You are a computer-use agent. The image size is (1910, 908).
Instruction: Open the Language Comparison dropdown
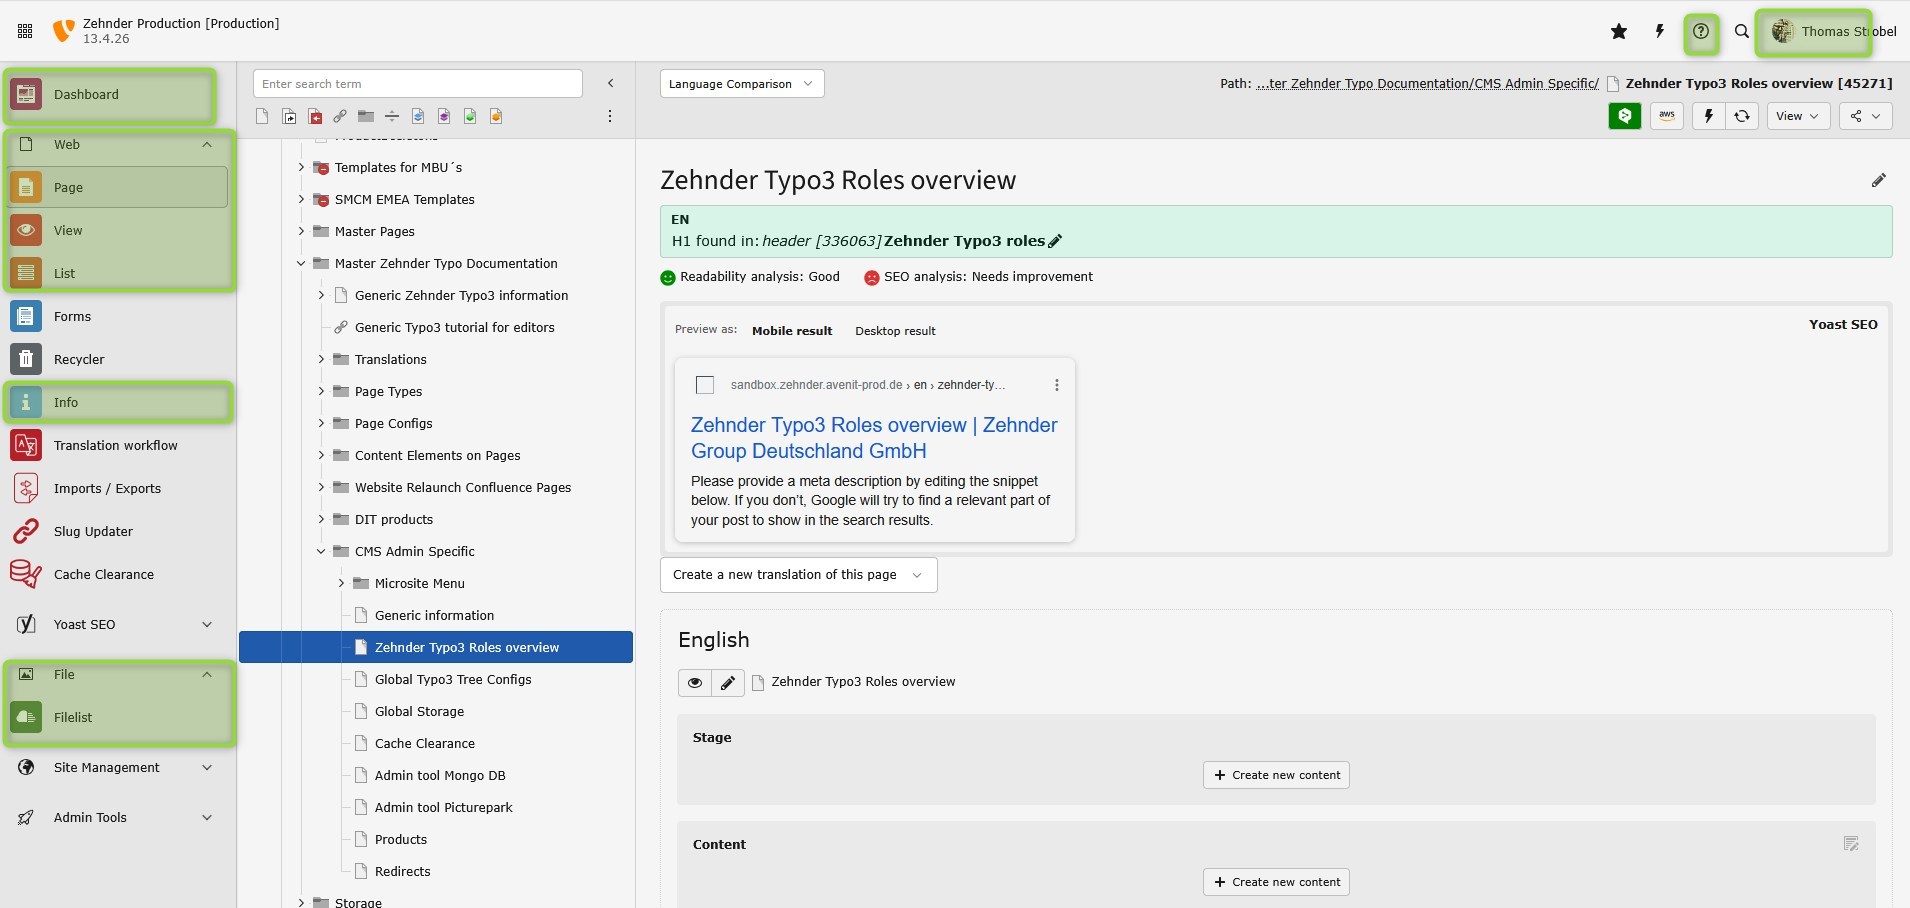coord(741,84)
